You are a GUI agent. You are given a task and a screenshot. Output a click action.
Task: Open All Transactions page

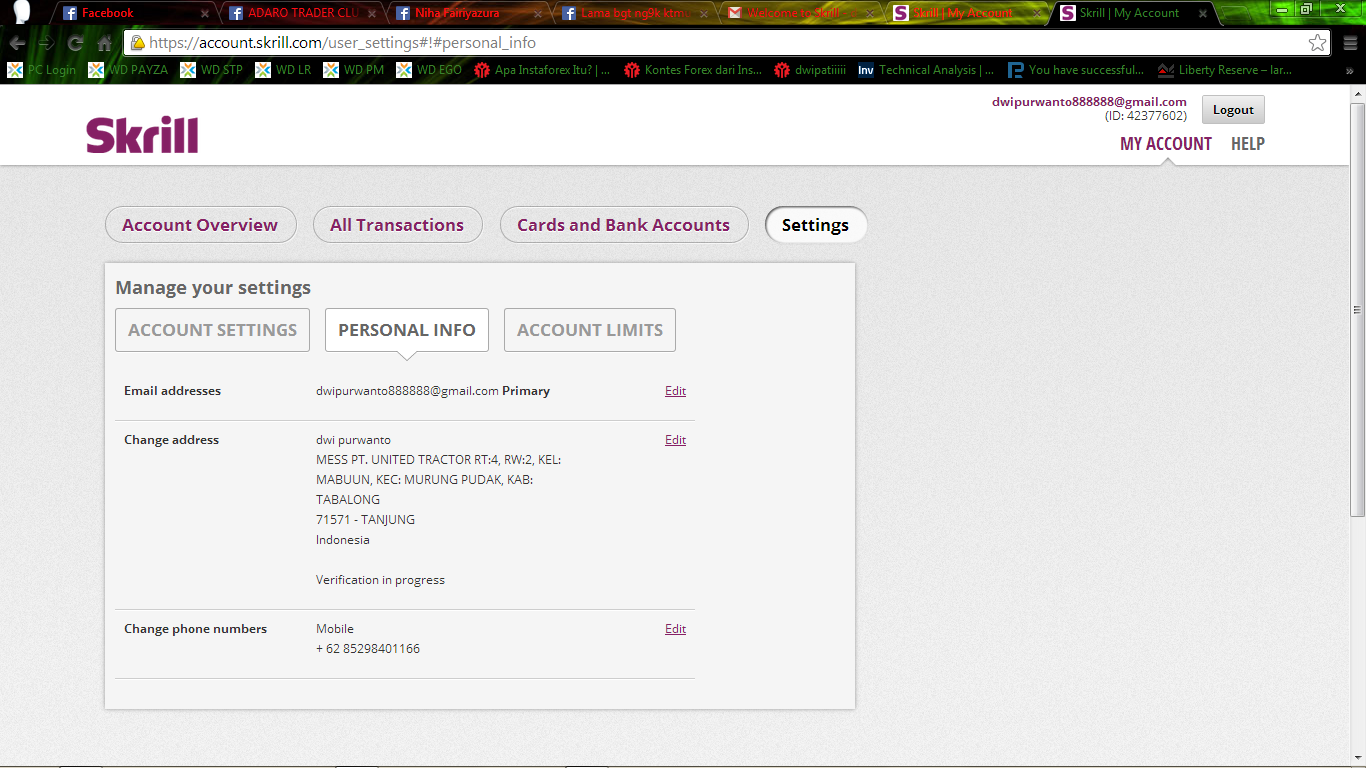pos(397,225)
